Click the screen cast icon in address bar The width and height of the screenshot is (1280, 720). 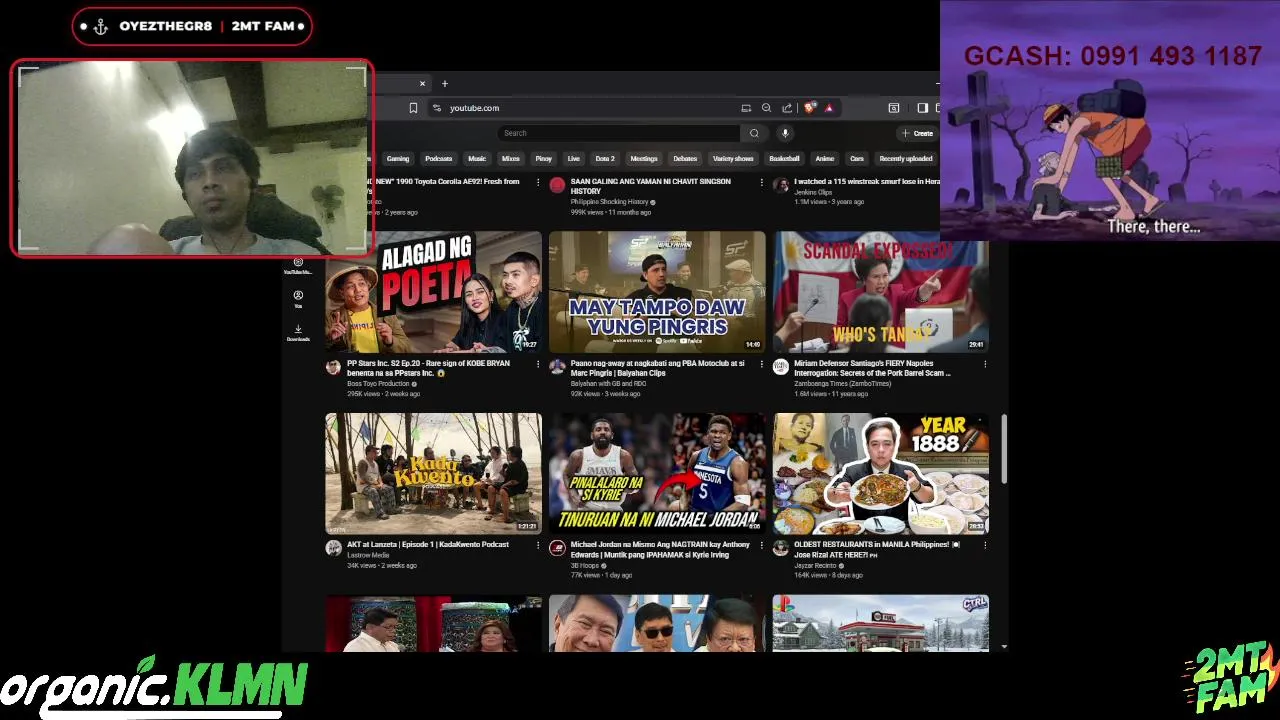point(746,108)
